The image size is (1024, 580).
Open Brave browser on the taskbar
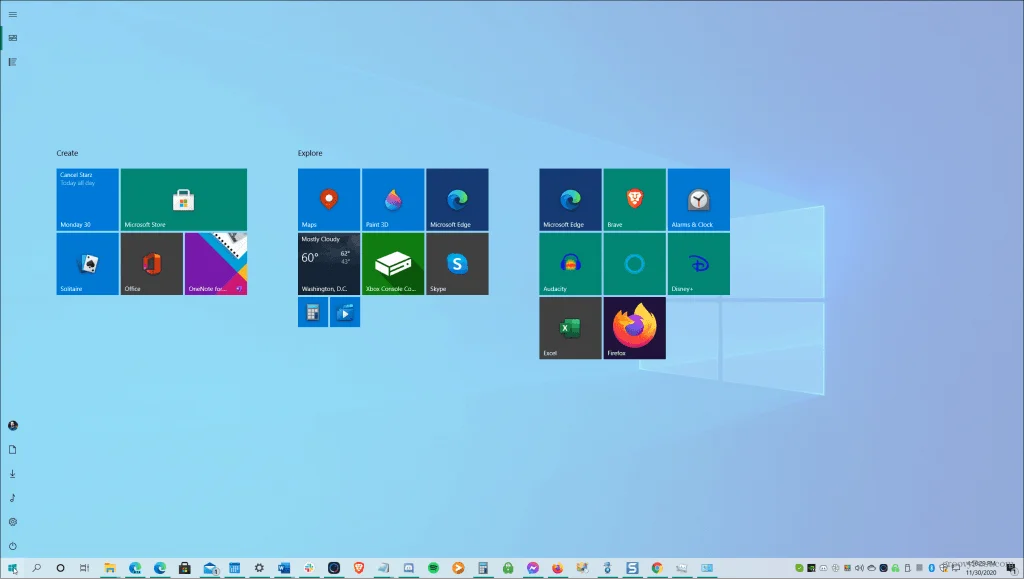tap(359, 568)
